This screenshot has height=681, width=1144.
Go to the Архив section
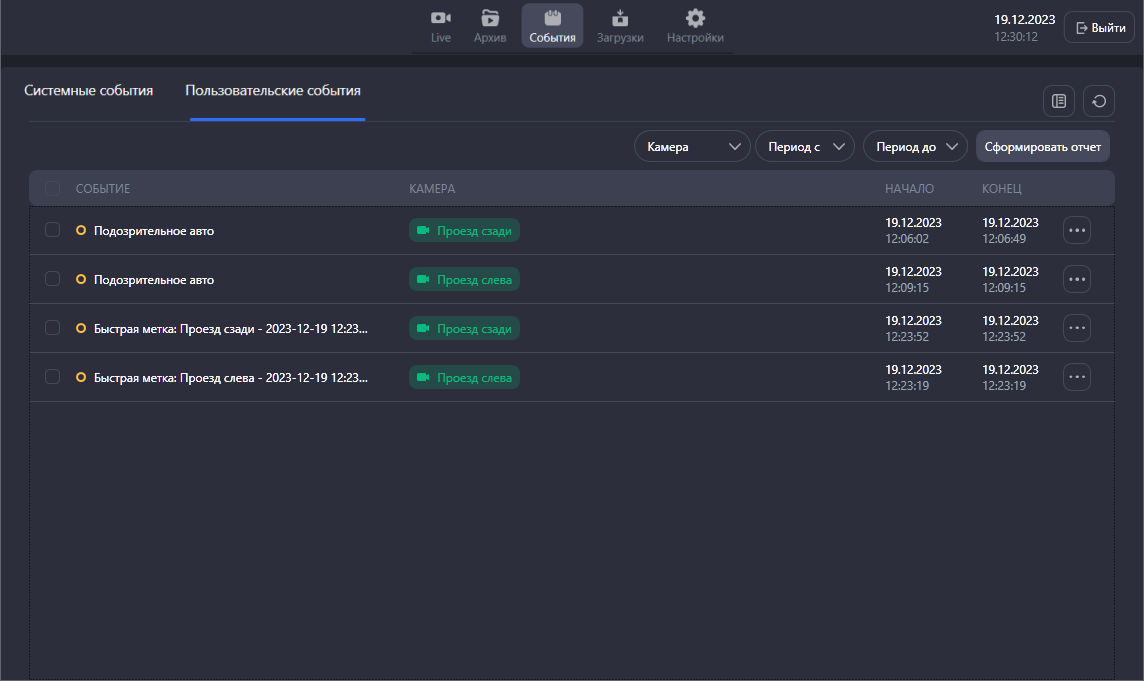(x=490, y=27)
